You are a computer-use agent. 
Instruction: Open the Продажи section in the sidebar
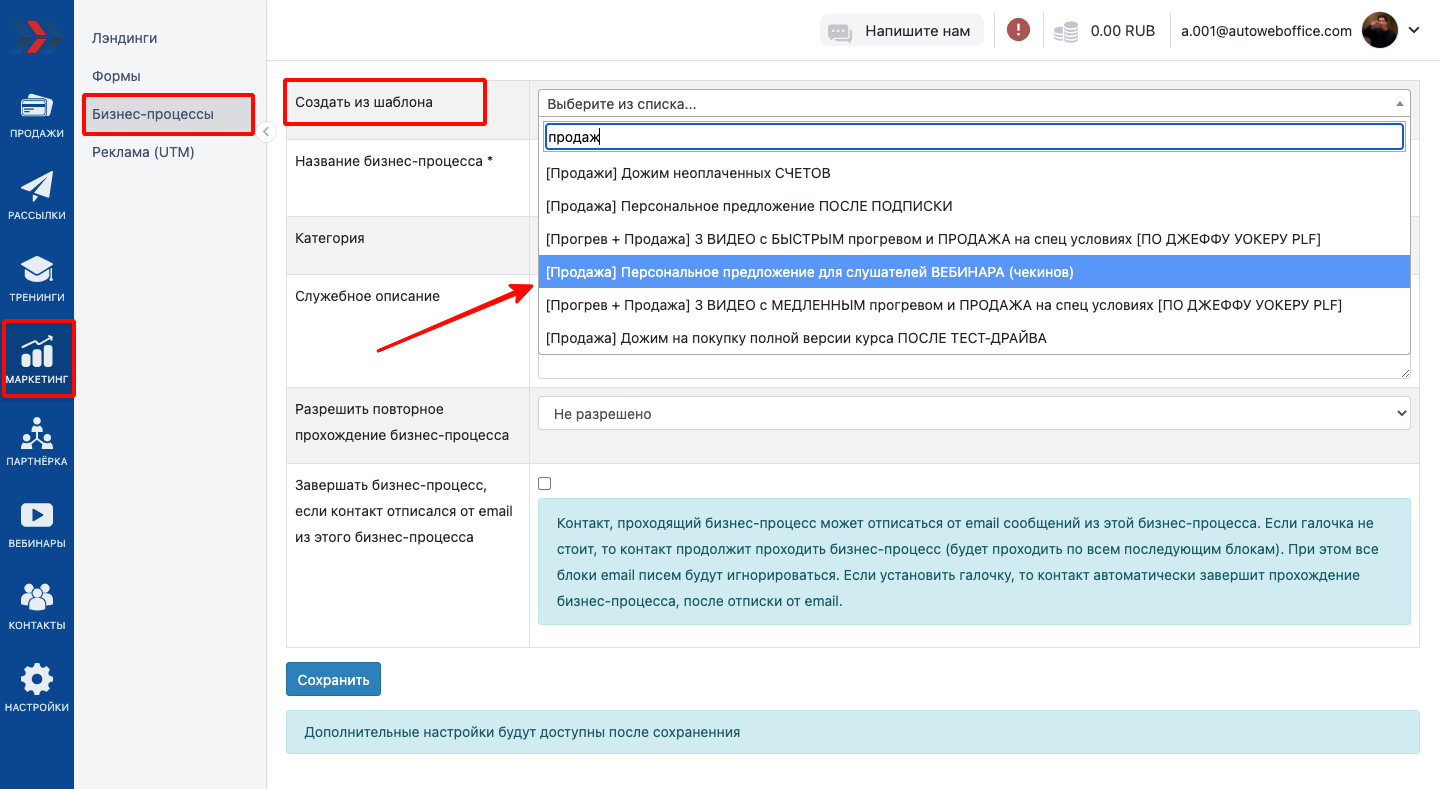pyautogui.click(x=37, y=115)
